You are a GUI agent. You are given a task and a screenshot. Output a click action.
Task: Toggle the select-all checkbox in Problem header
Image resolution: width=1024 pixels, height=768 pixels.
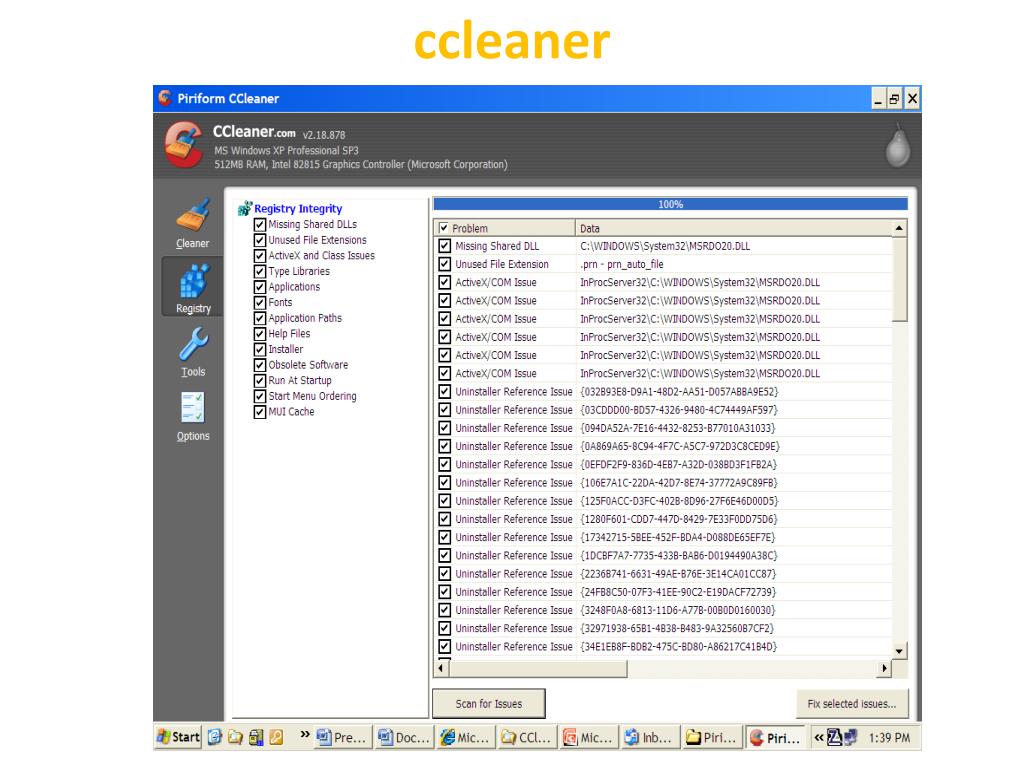click(444, 229)
